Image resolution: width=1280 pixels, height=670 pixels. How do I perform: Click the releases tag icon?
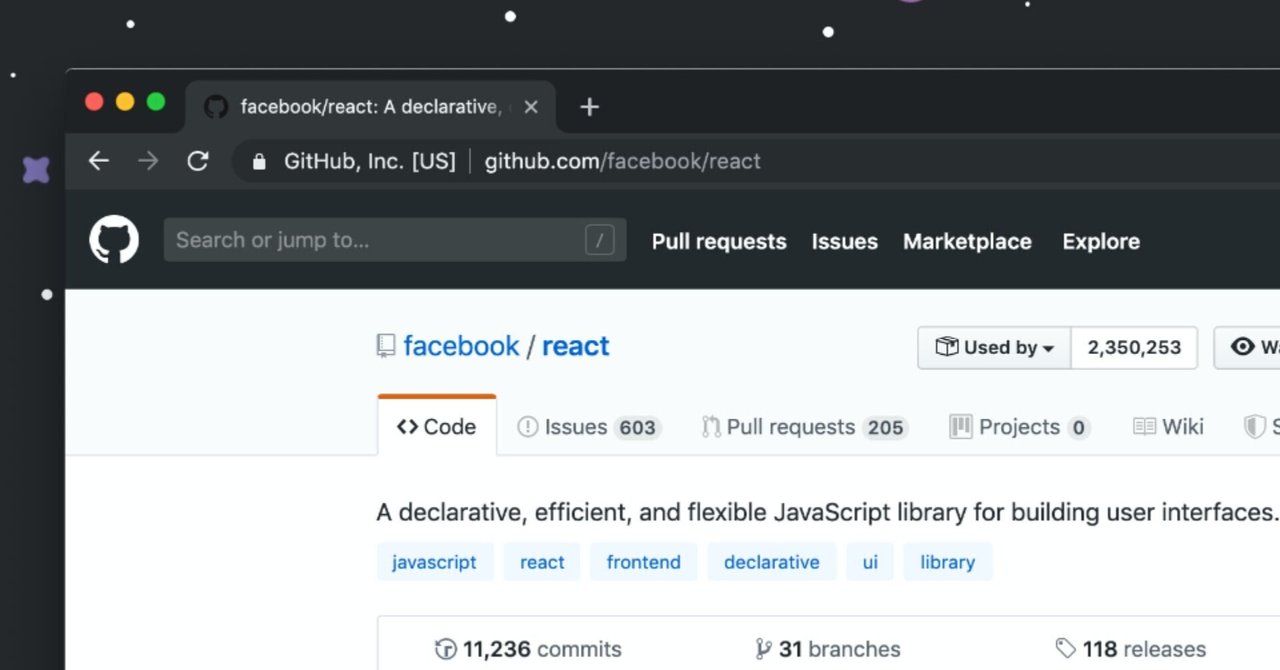pos(1064,648)
